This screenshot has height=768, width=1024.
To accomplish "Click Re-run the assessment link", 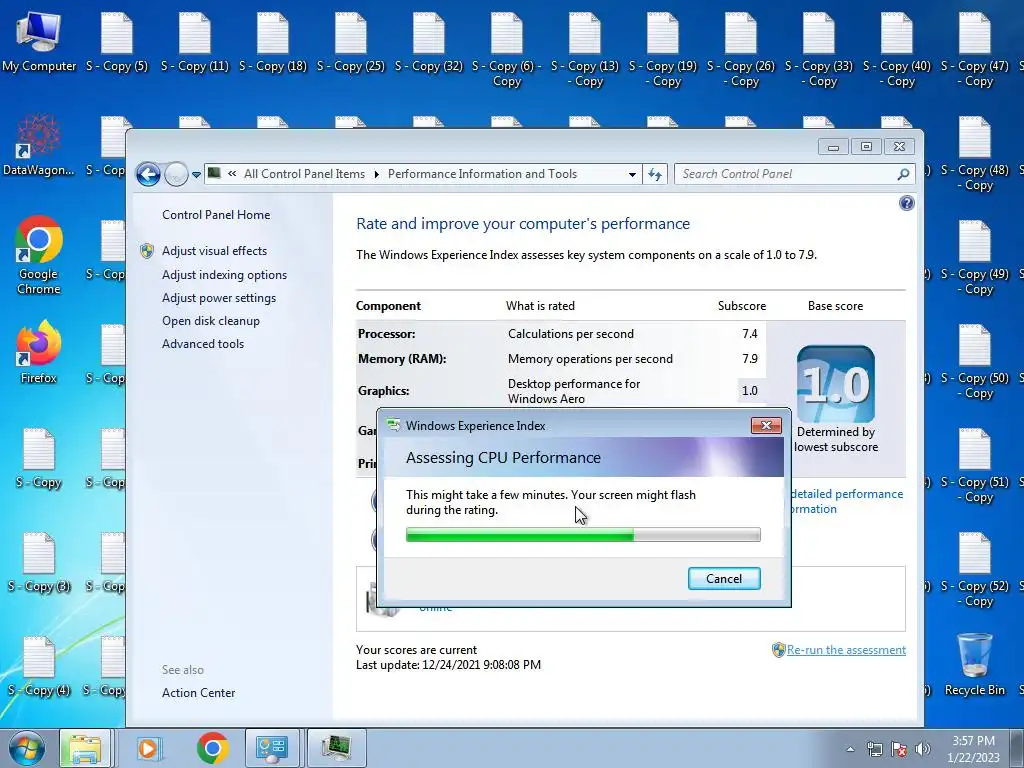I will coord(846,650).
